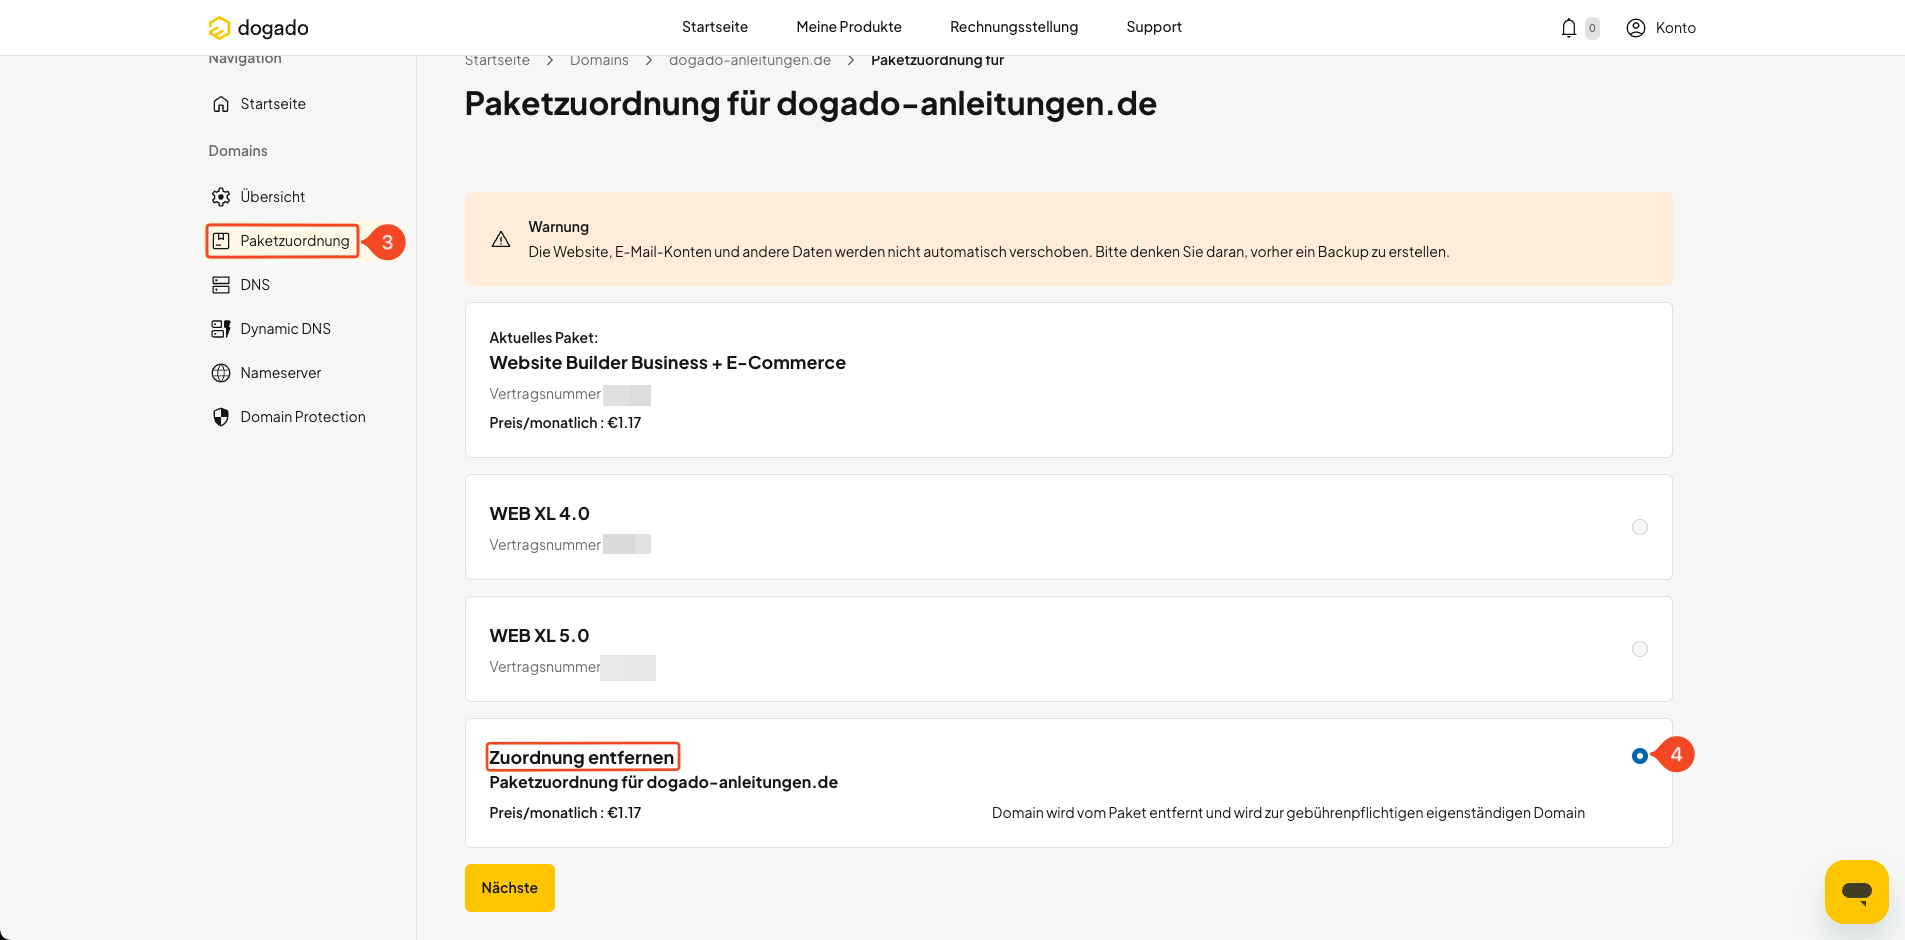The height and width of the screenshot is (940, 1905).
Task: Select the Zuordnung entfernen radio button
Action: click(x=1640, y=756)
